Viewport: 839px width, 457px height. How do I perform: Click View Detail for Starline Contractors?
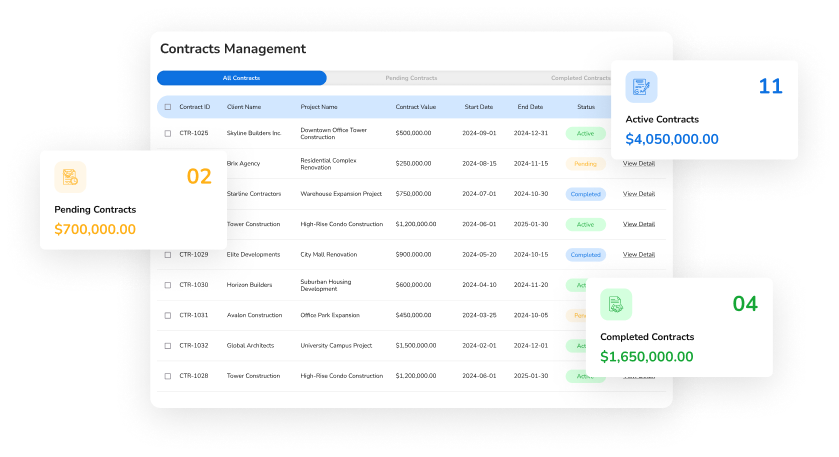pos(638,194)
